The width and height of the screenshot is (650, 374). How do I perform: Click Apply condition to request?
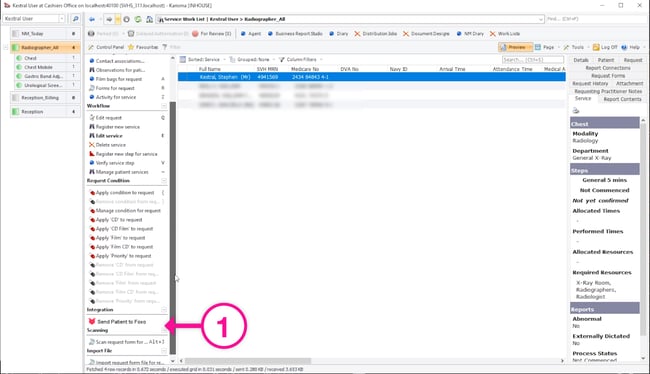125,193
